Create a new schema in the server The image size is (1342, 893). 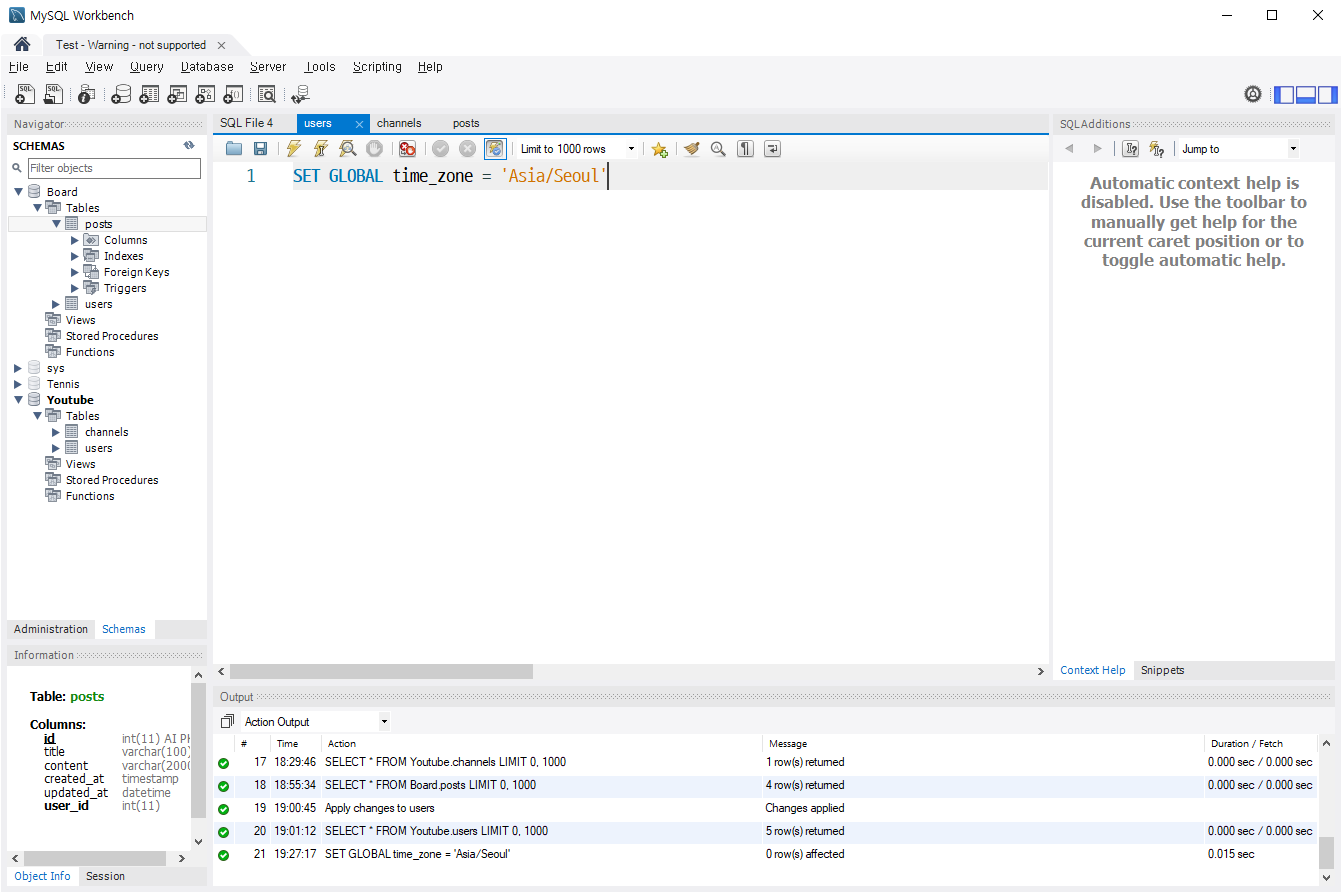[x=121, y=94]
